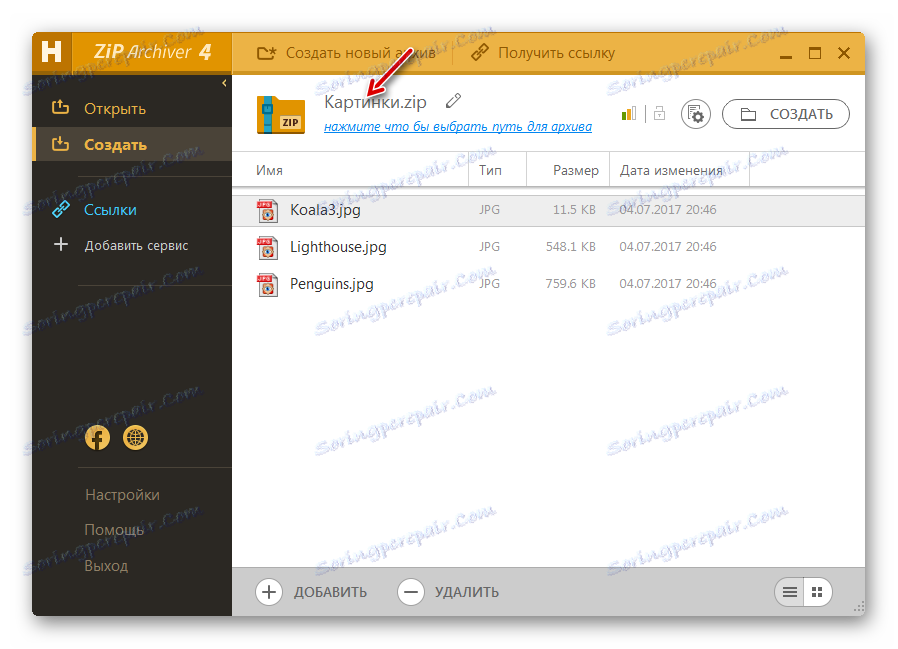
Task: Click the archive name Картинки.zip
Action: 375,102
